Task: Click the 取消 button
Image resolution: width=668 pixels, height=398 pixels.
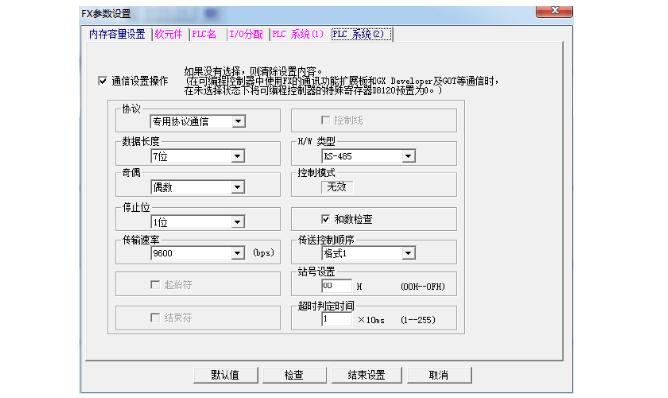Action: click(x=439, y=375)
